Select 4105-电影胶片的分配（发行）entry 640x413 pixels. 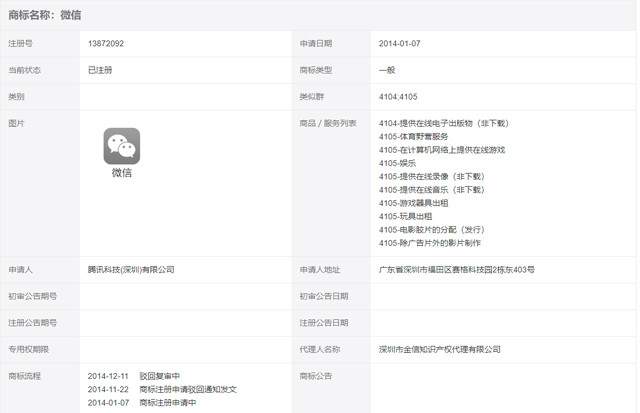pyautogui.click(x=431, y=230)
